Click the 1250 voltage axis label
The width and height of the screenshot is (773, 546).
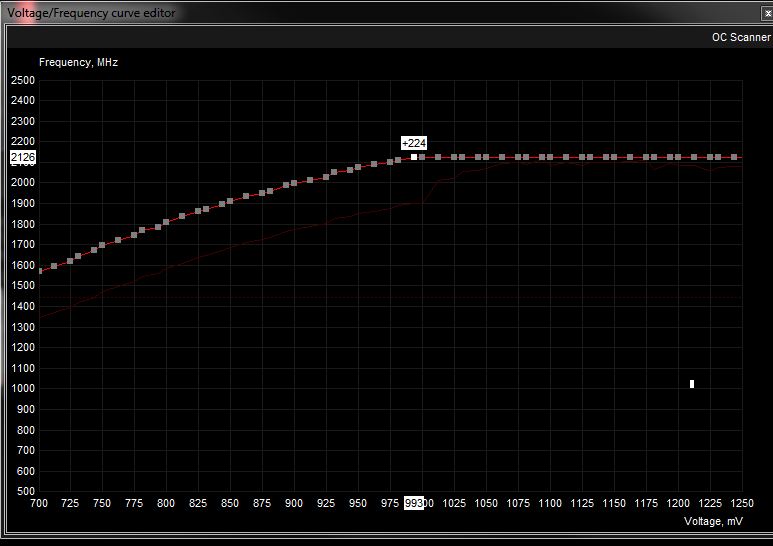742,503
